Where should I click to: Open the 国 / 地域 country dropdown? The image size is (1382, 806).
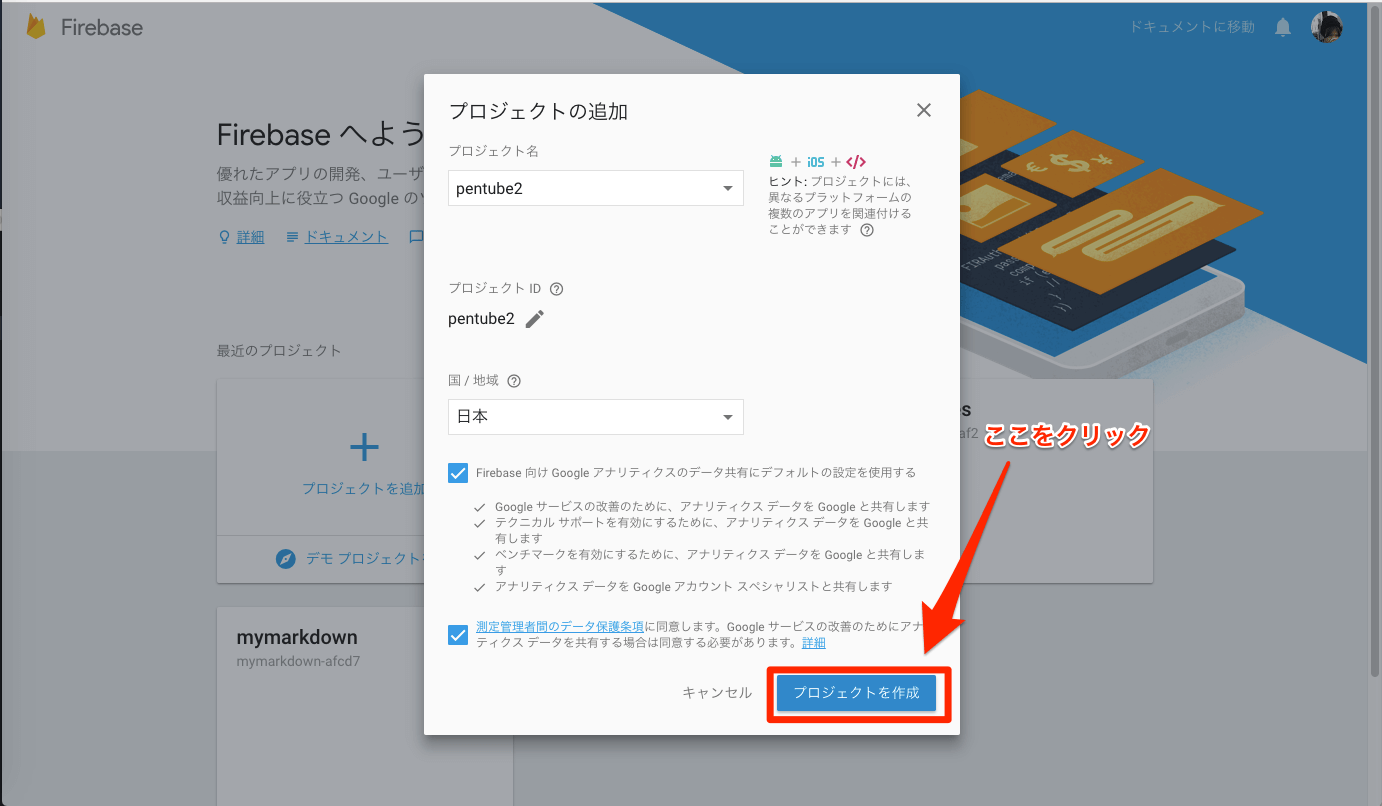tap(596, 417)
